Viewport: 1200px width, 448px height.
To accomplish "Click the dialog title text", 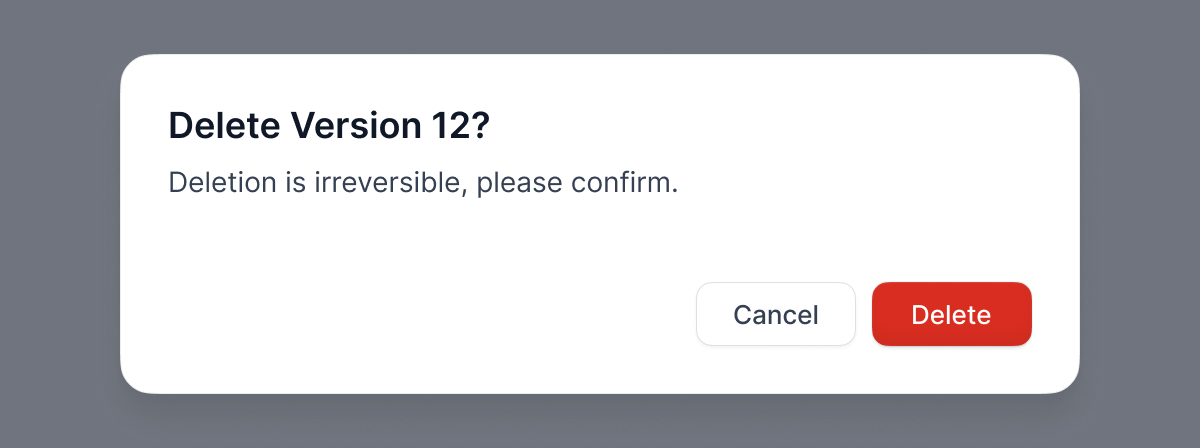I will tap(329, 126).
